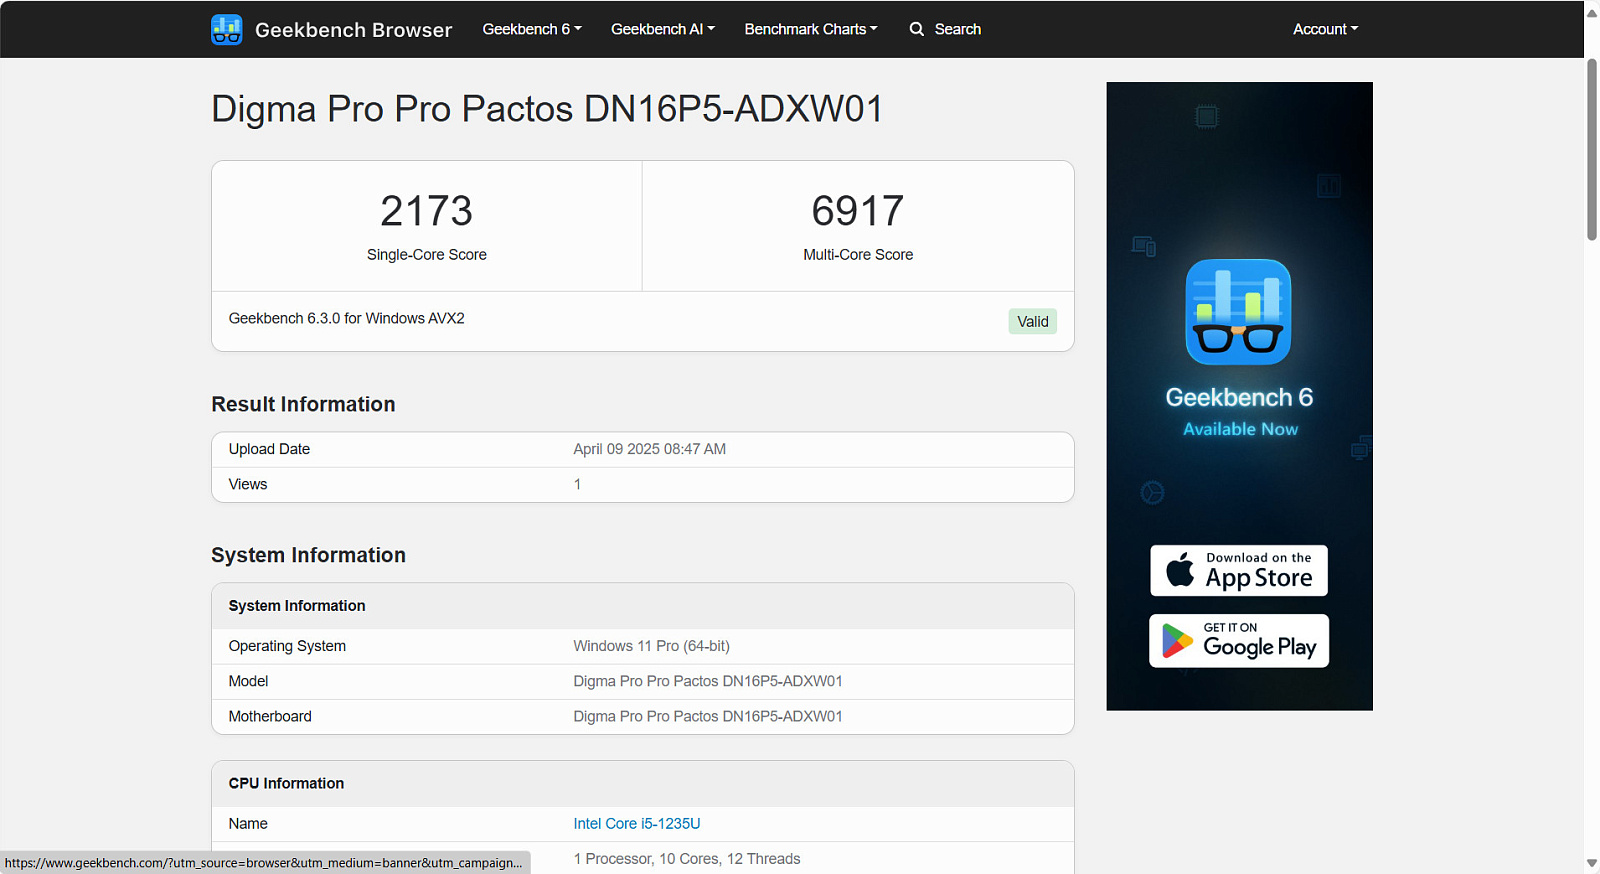Click the Valid status badge
Screen dimensions: 1600x874
click(1033, 321)
